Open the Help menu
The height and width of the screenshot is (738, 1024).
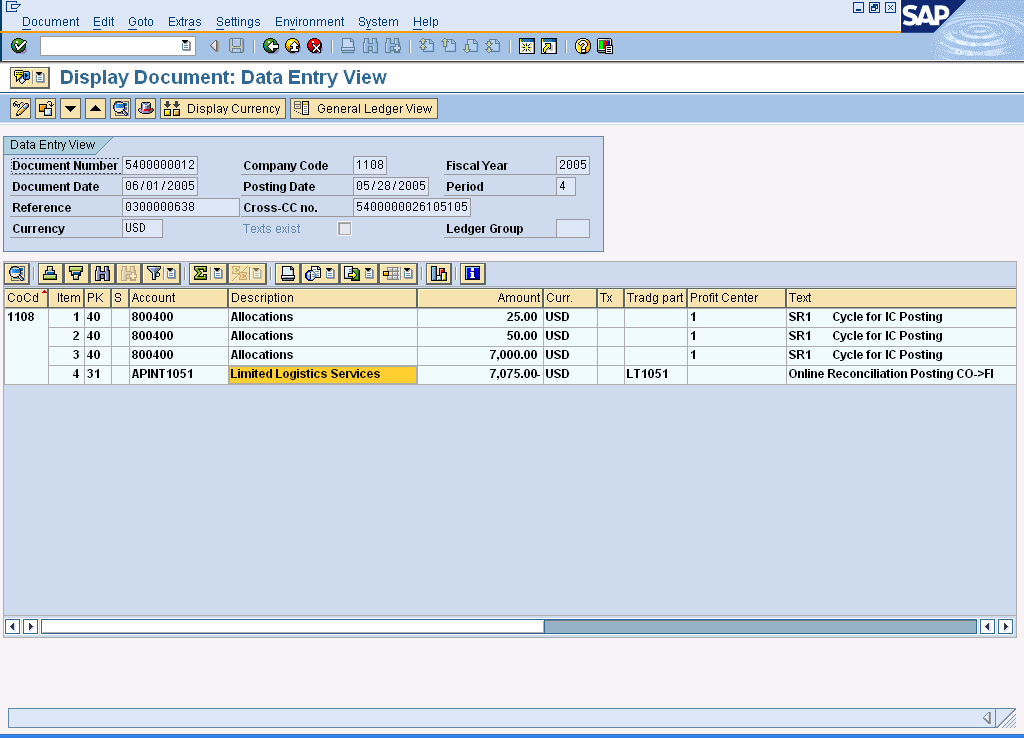425,22
